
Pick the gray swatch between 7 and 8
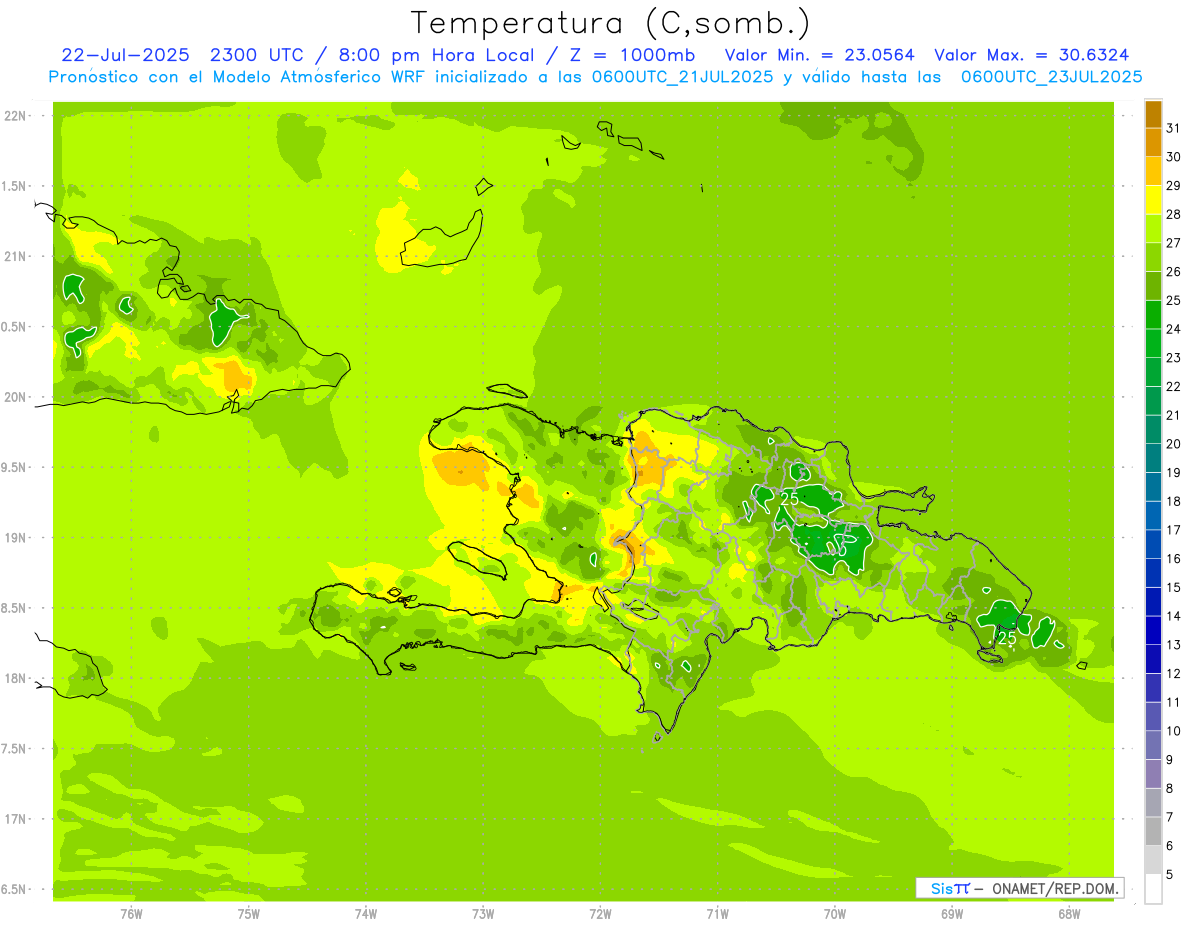1153,802
